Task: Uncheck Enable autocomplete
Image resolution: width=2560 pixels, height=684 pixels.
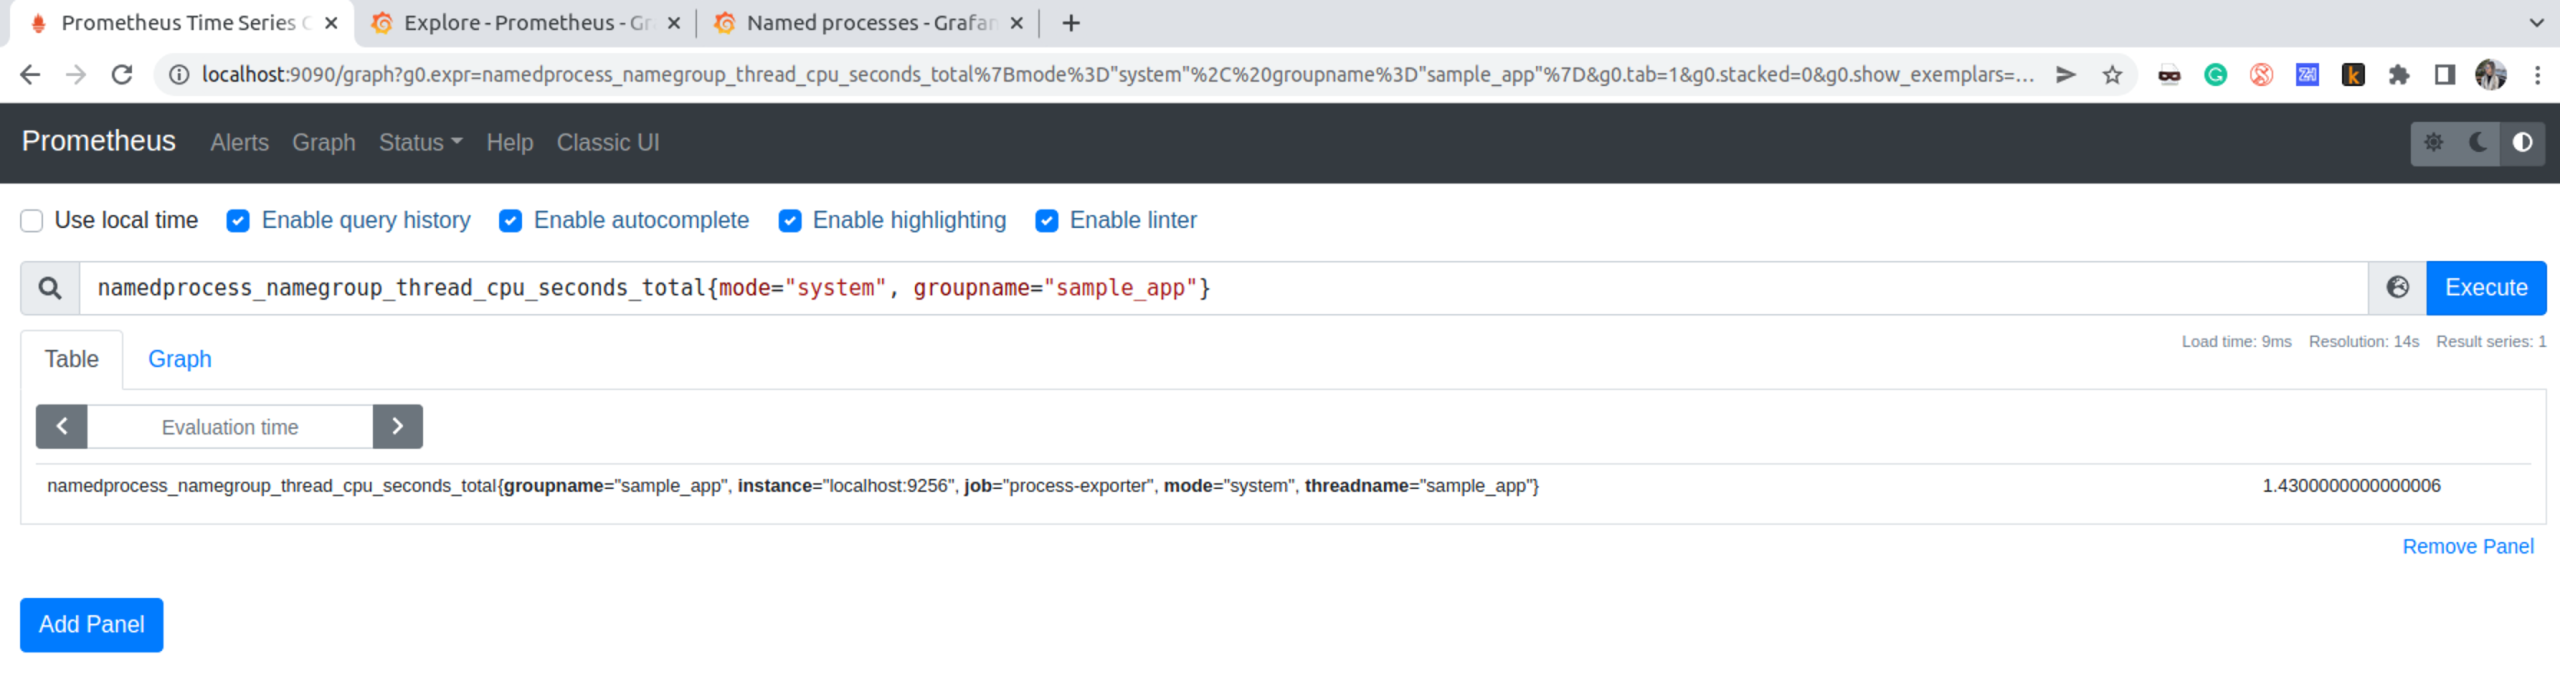Action: (x=510, y=221)
